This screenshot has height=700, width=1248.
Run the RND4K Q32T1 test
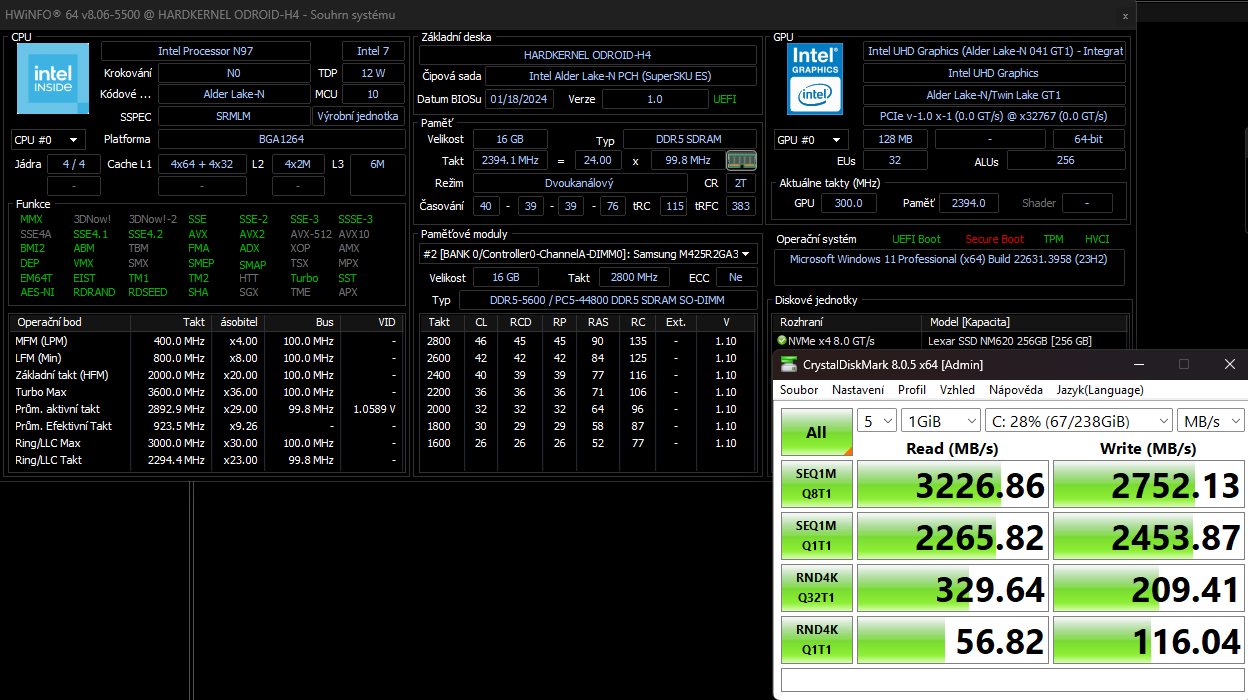coord(816,589)
